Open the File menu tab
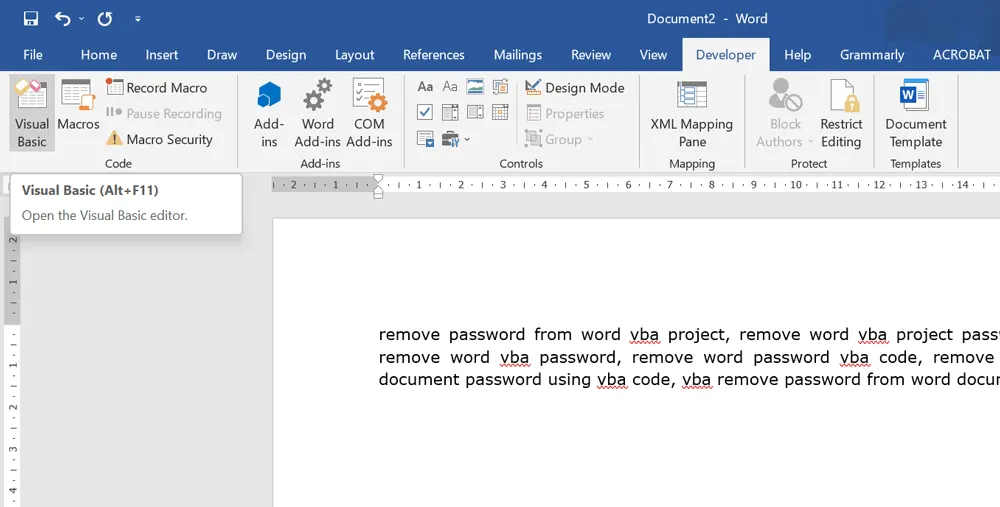1000x507 pixels. click(32, 55)
